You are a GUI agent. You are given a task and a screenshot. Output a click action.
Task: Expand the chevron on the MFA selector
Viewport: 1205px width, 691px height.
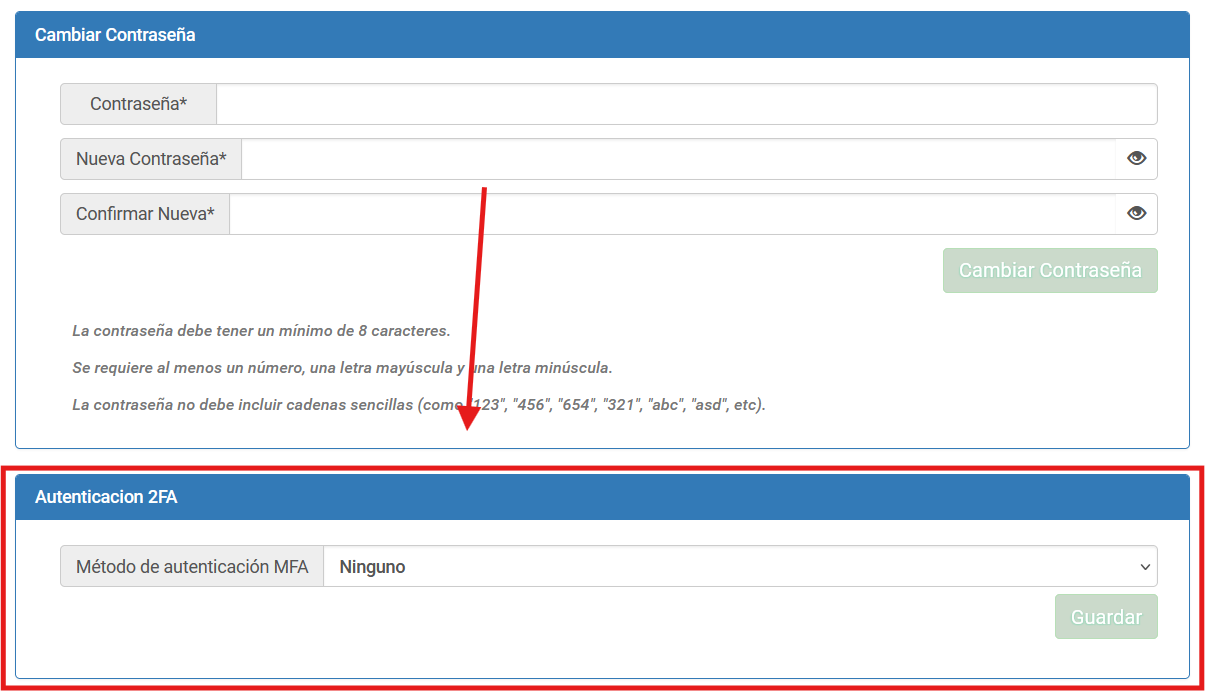click(1145, 567)
